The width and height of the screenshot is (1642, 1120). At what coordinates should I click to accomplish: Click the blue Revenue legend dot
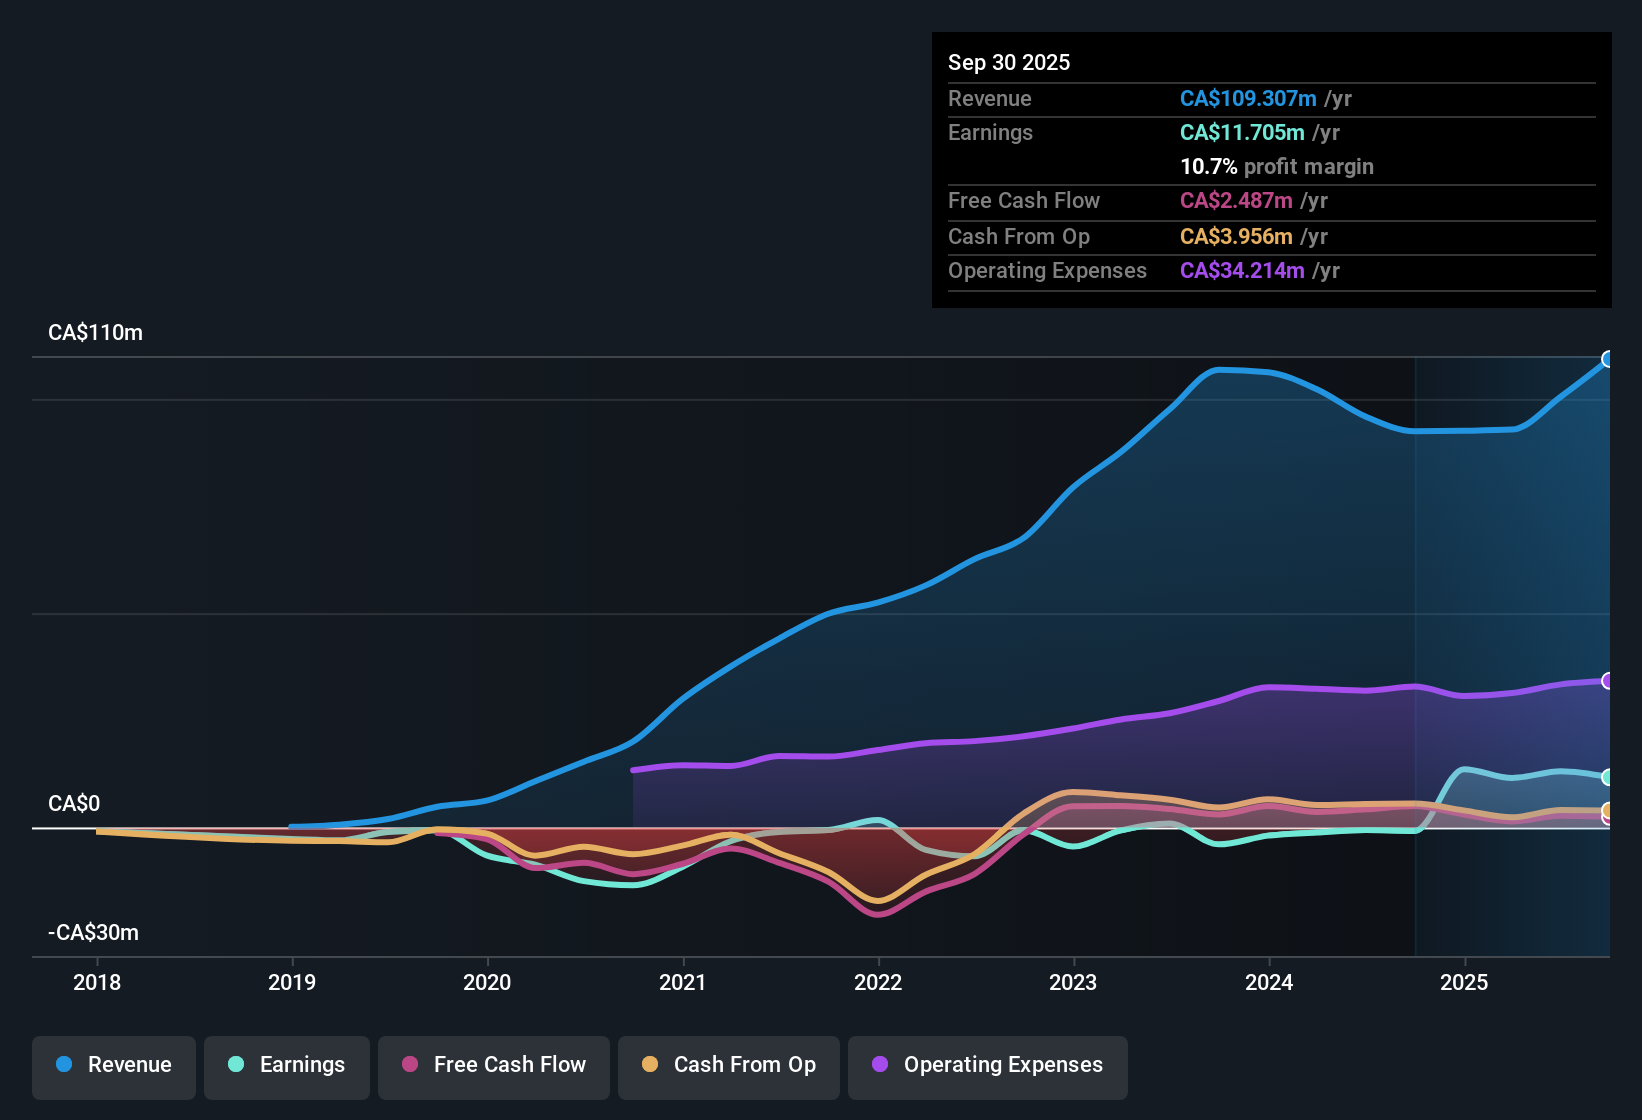tap(63, 1065)
